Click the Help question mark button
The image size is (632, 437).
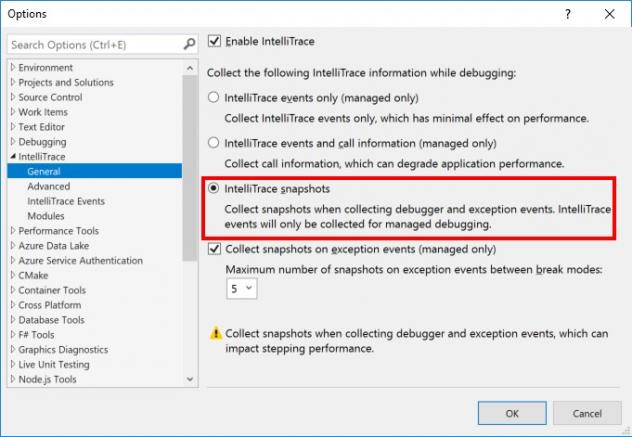568,14
